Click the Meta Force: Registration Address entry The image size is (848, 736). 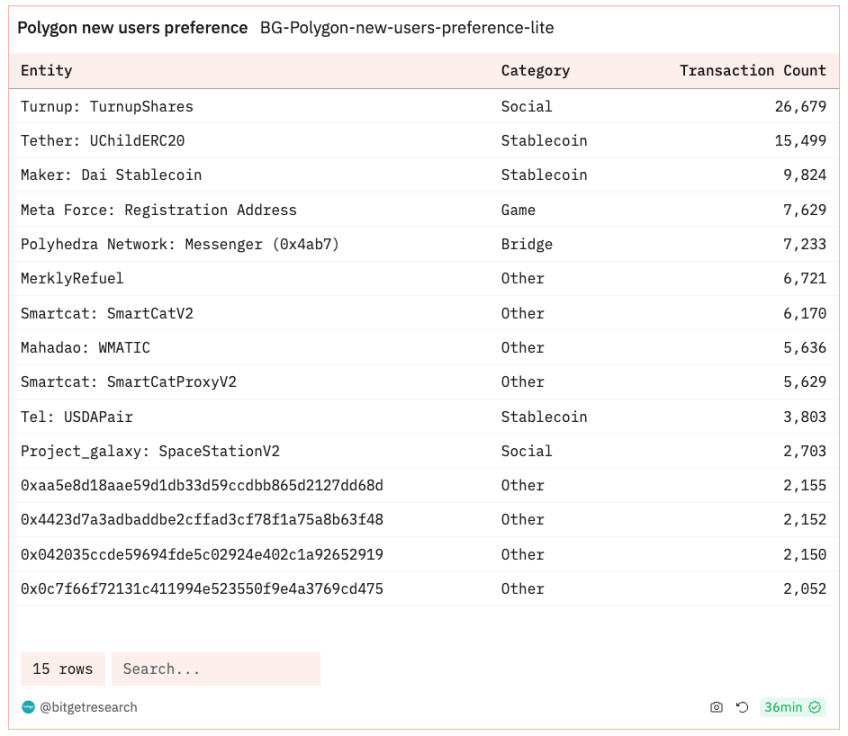158,209
